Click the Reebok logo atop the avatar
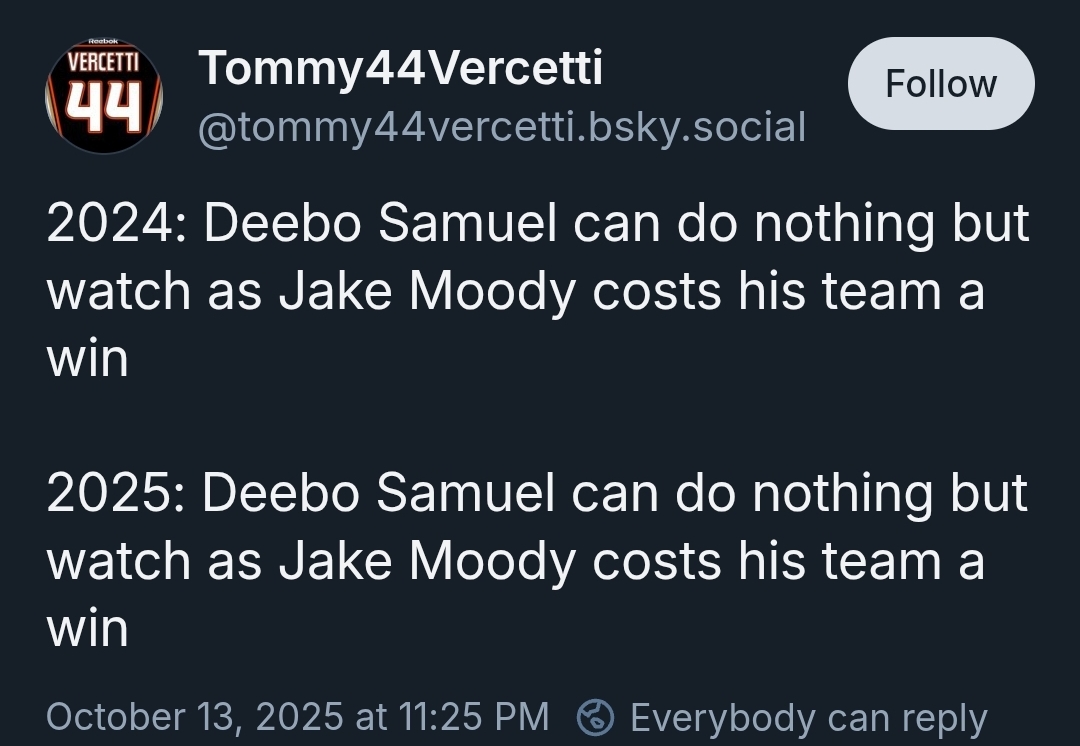 point(103,41)
